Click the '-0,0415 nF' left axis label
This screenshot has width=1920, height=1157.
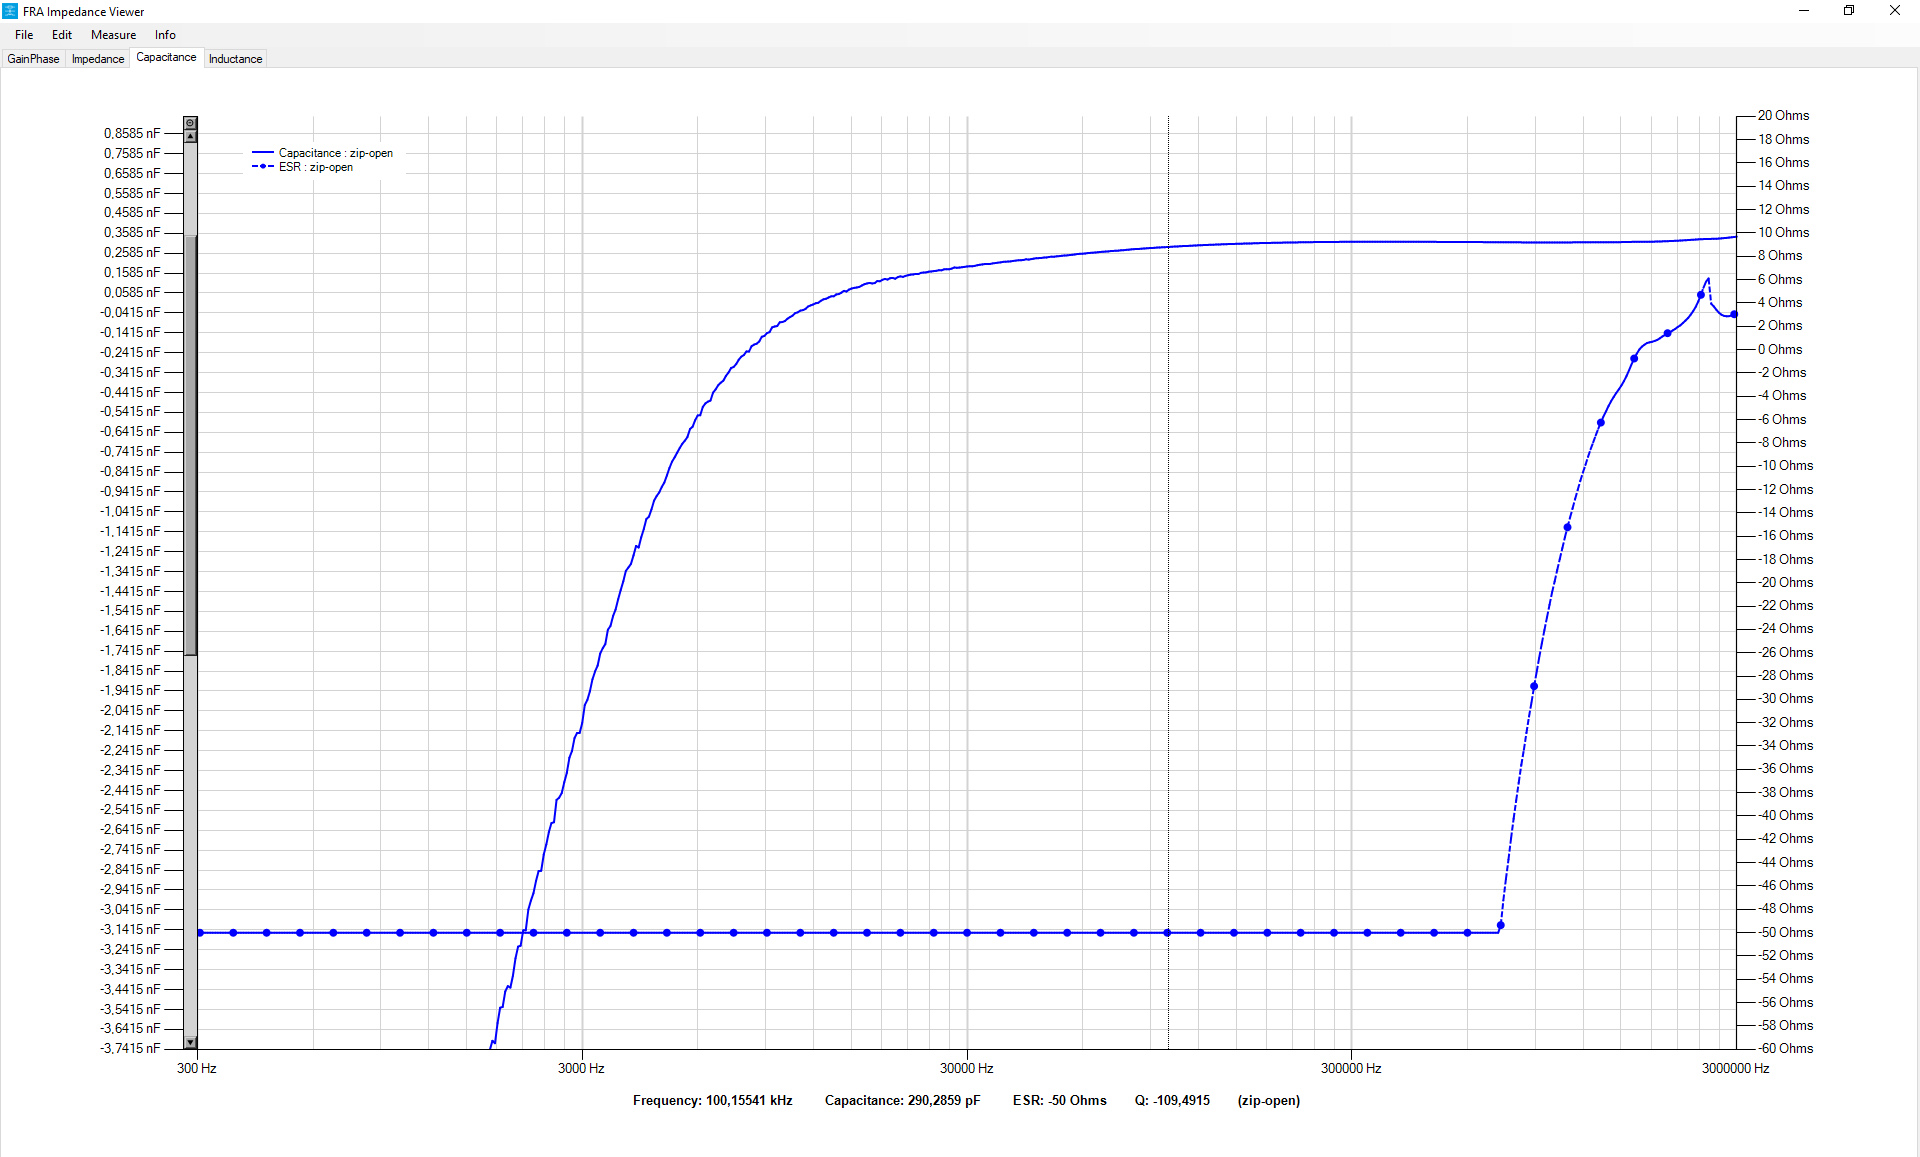pos(130,312)
